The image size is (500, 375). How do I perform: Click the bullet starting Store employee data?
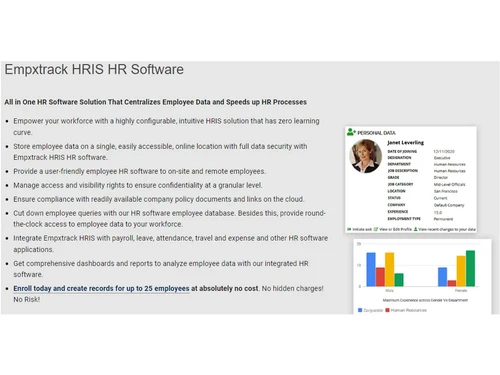[160, 152]
